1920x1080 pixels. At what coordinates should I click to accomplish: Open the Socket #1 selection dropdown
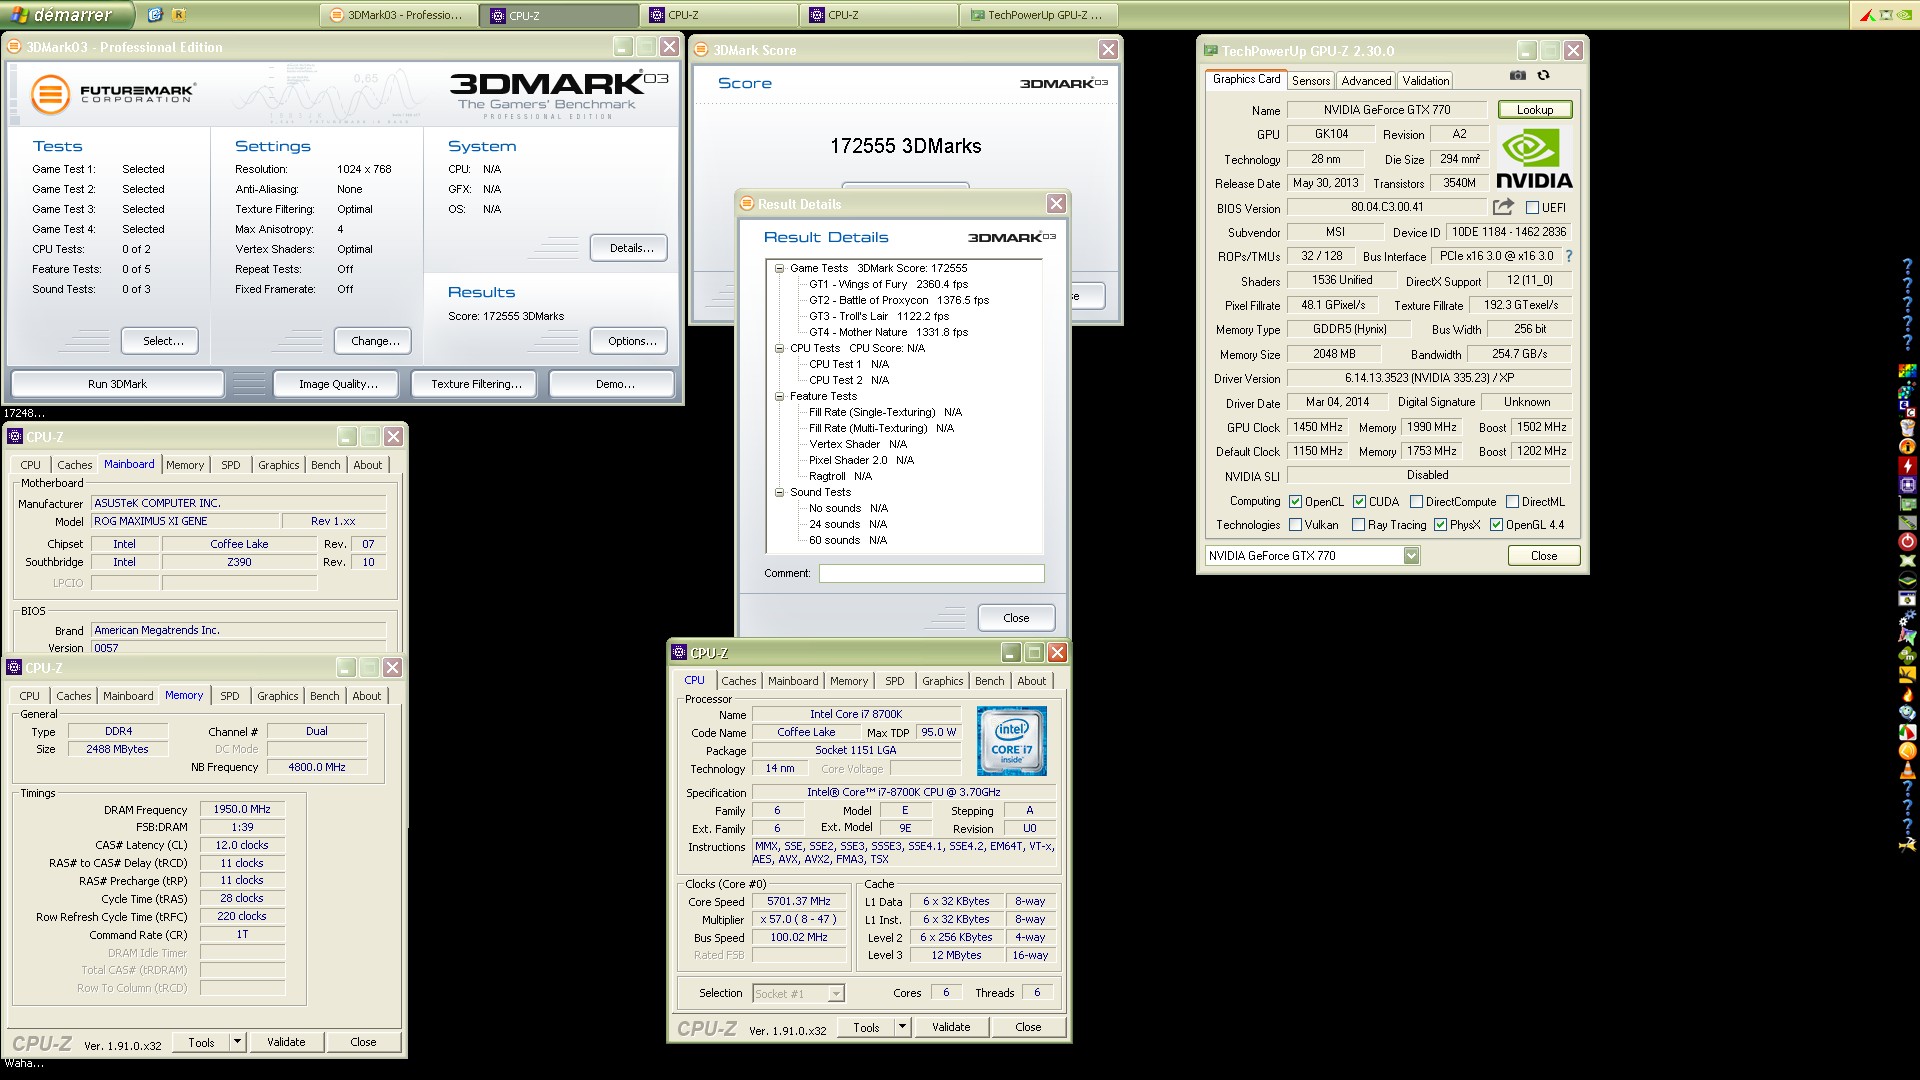pyautogui.click(x=836, y=993)
